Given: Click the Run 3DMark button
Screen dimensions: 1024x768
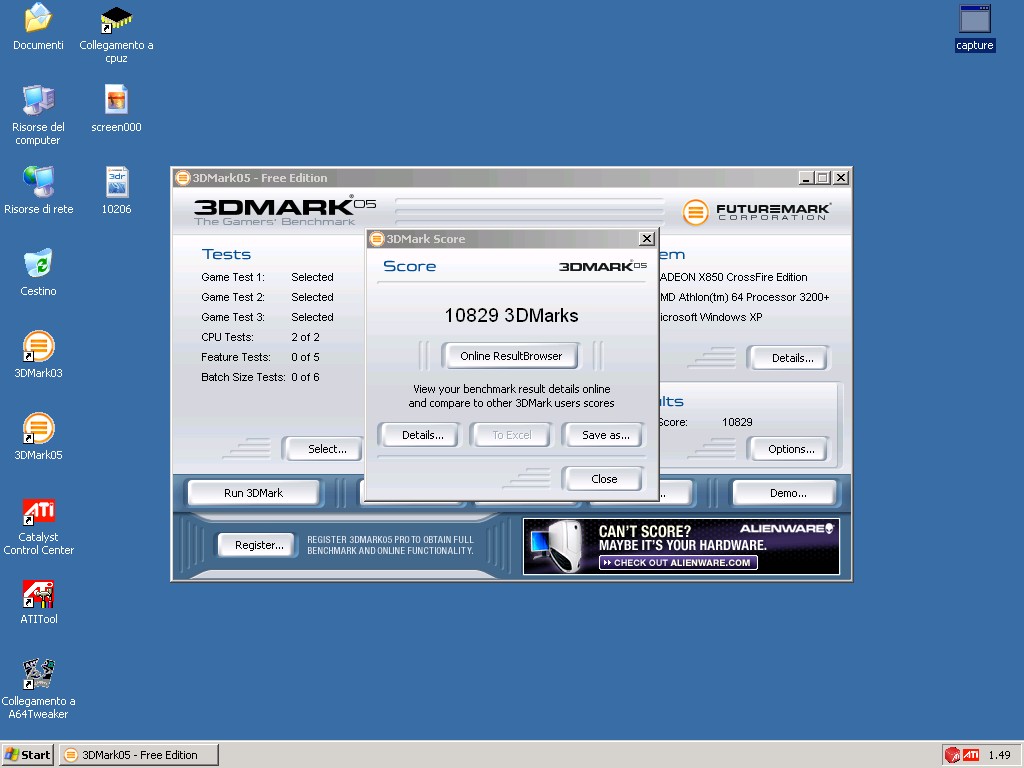Looking at the screenshot, I should point(253,493).
